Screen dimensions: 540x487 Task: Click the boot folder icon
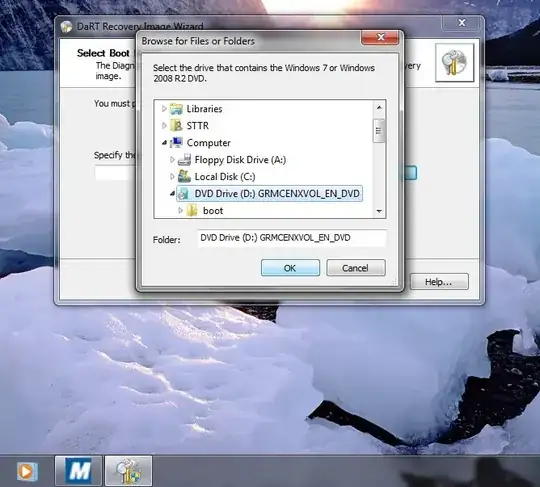(x=192, y=210)
